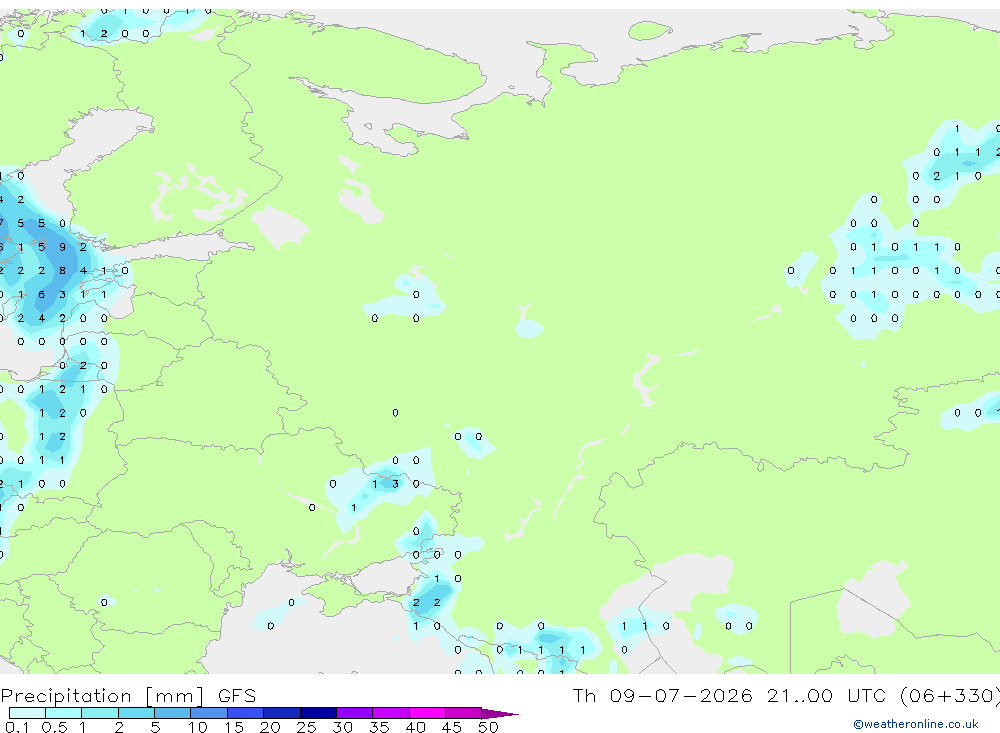Click the 'Precipitation' title word
This screenshot has height=733, width=1000.
66,696
